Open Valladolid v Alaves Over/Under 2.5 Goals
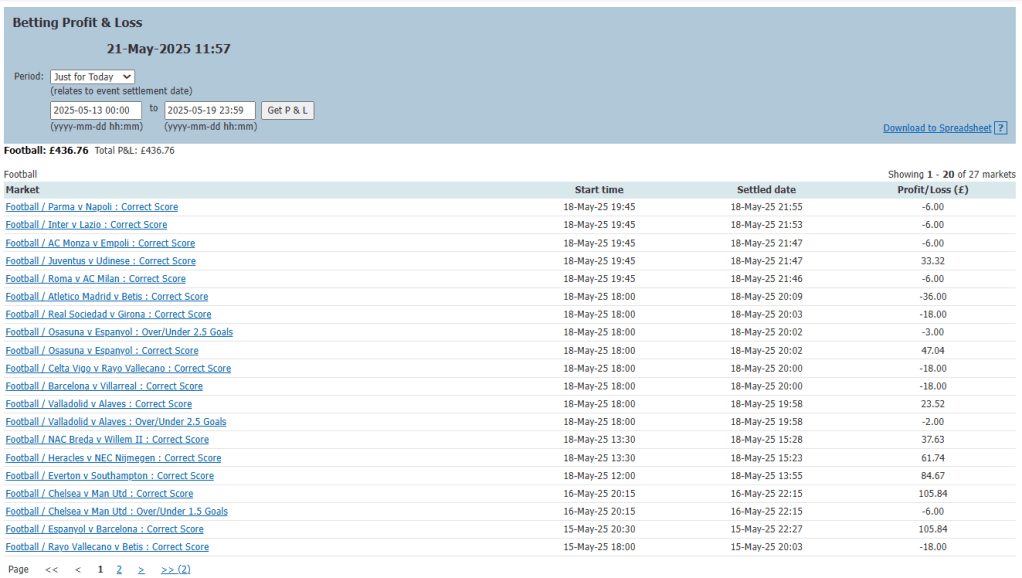The height and width of the screenshot is (578, 1022). click(116, 422)
